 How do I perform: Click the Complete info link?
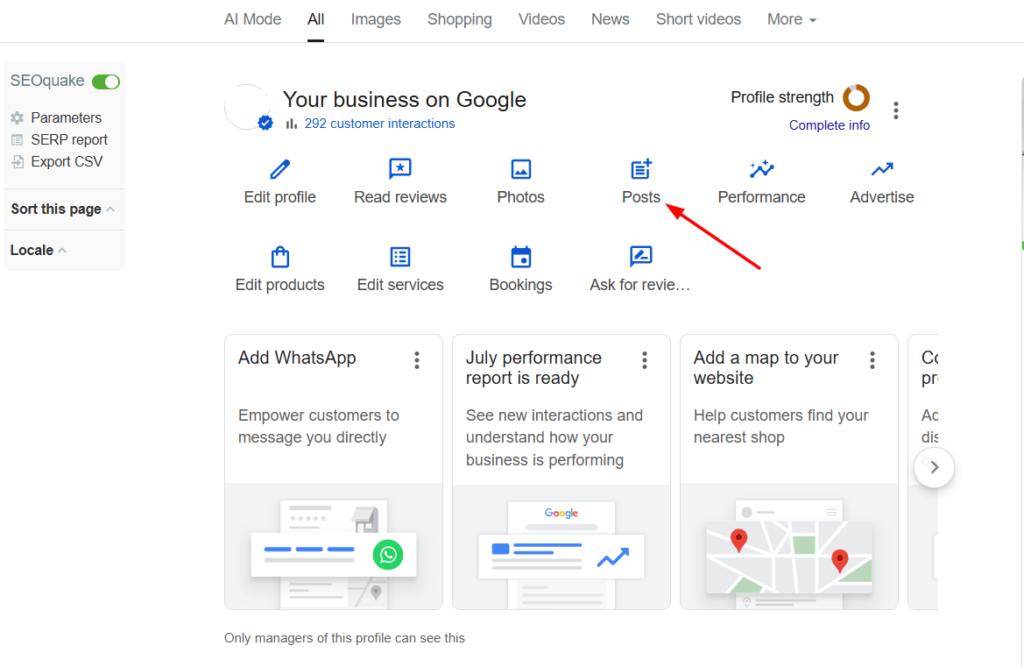[x=829, y=125]
